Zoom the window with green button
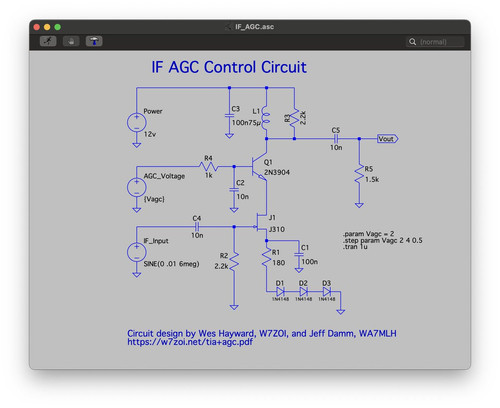 coord(57,27)
